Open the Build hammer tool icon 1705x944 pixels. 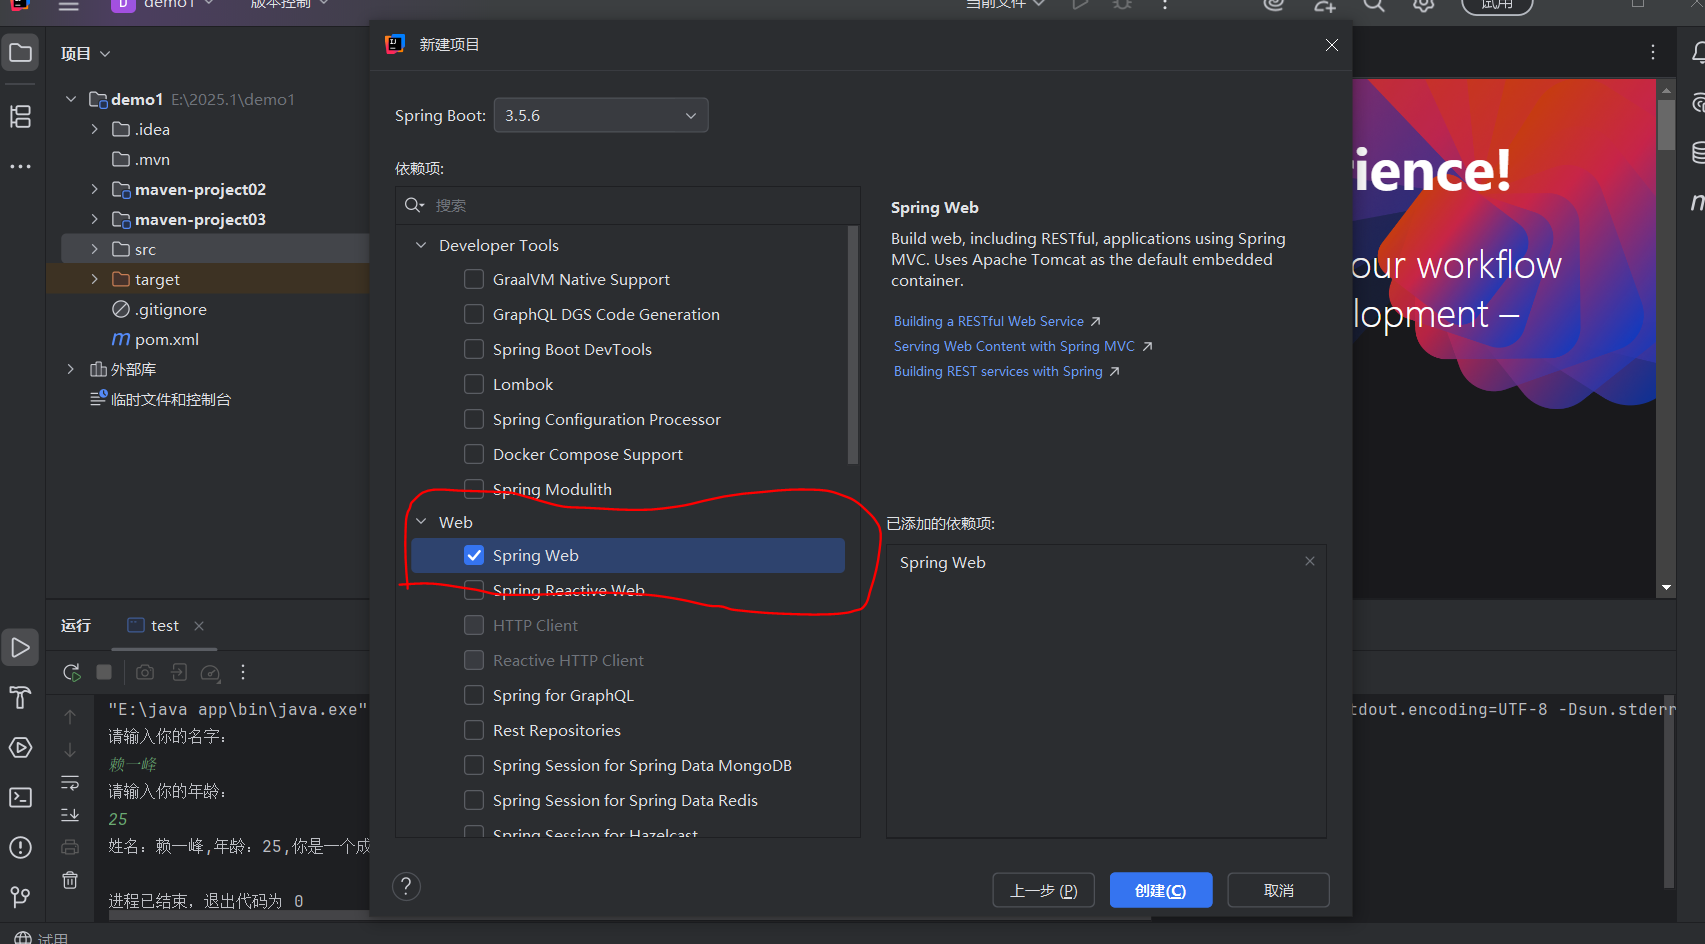coord(20,698)
